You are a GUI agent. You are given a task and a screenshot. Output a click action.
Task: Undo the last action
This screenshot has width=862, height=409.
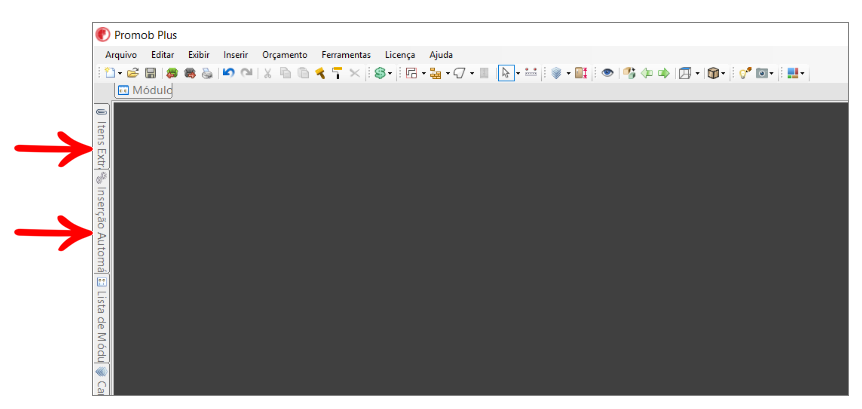[x=229, y=73]
